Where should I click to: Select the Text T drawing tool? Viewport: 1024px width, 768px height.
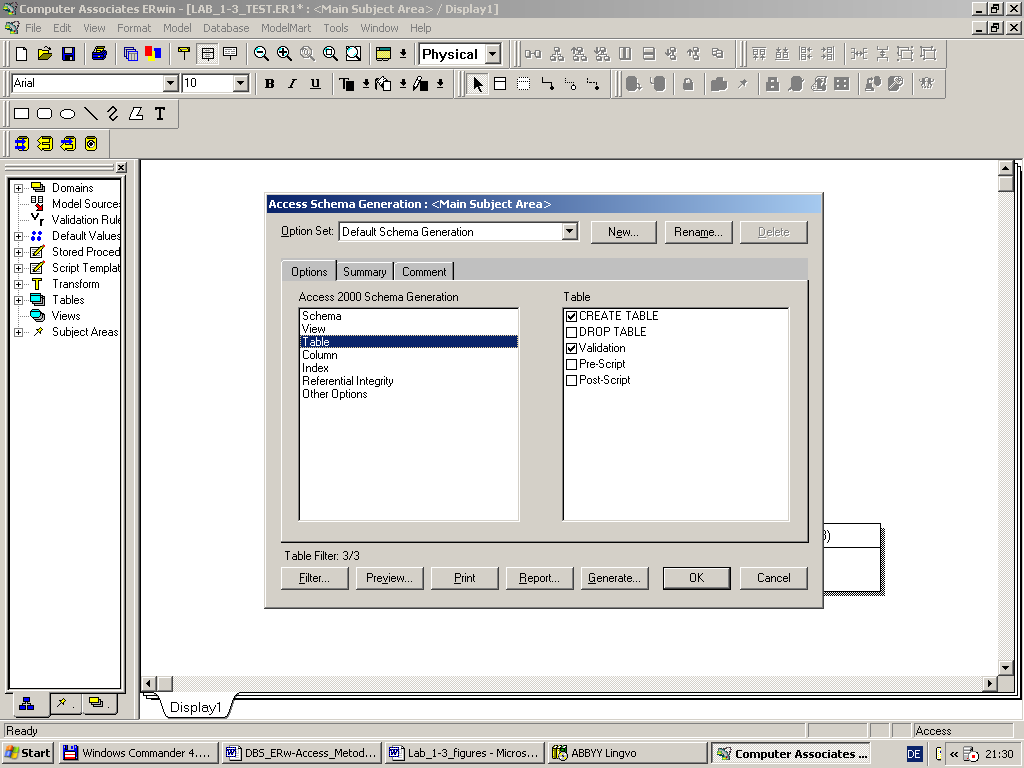click(160, 114)
